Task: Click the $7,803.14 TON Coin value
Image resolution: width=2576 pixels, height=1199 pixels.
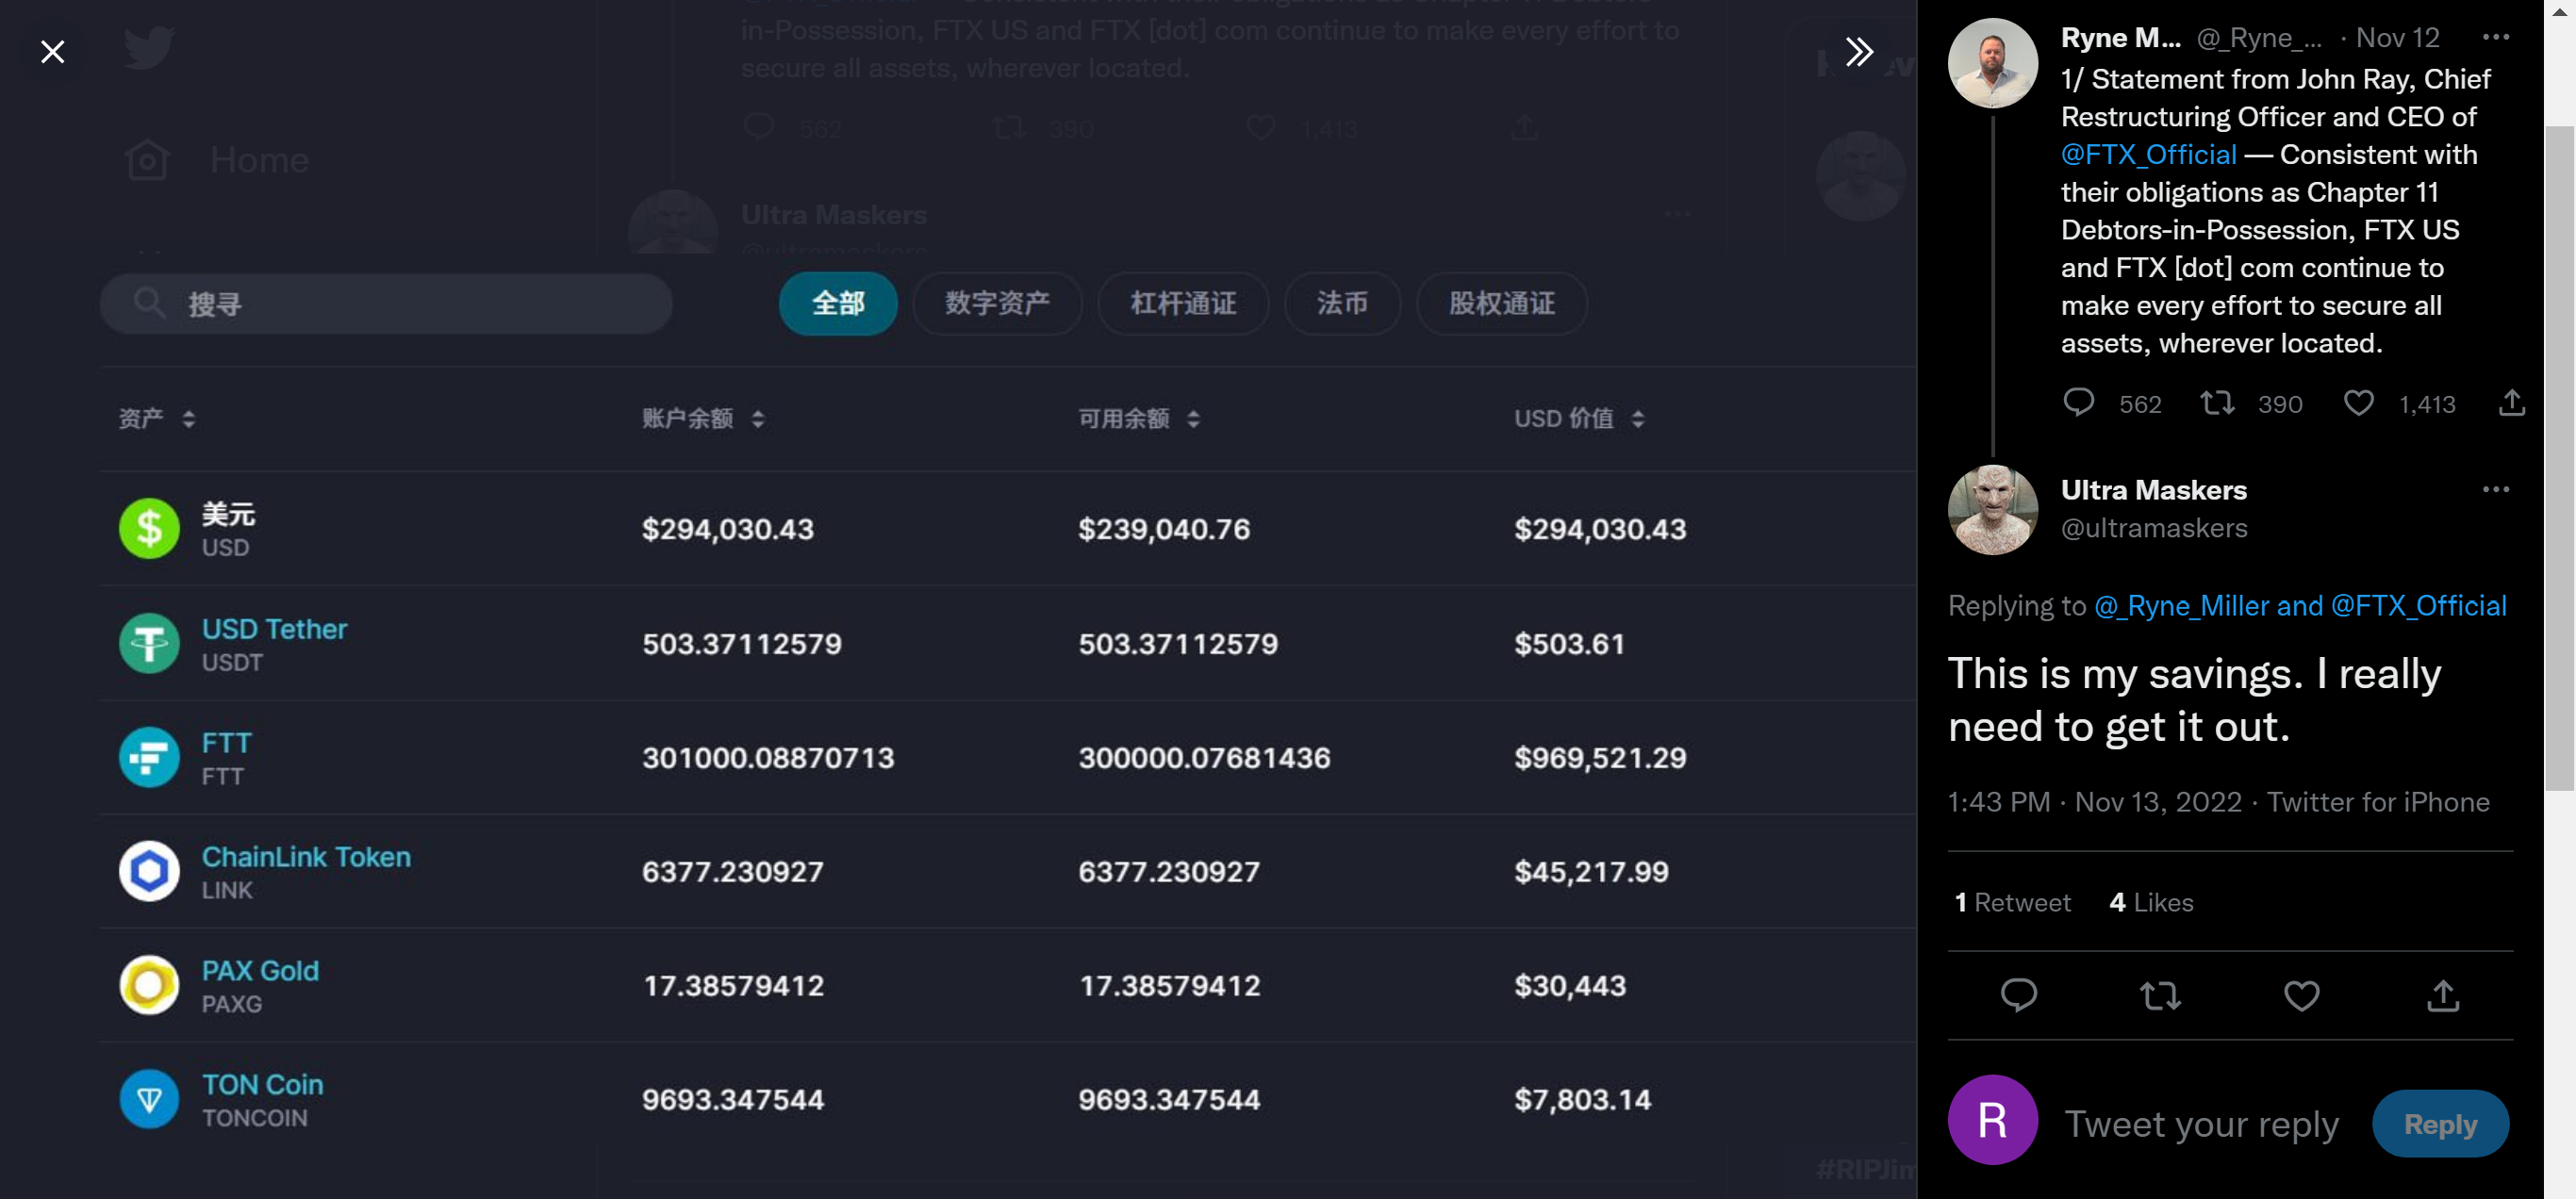Action: pos(1582,1100)
